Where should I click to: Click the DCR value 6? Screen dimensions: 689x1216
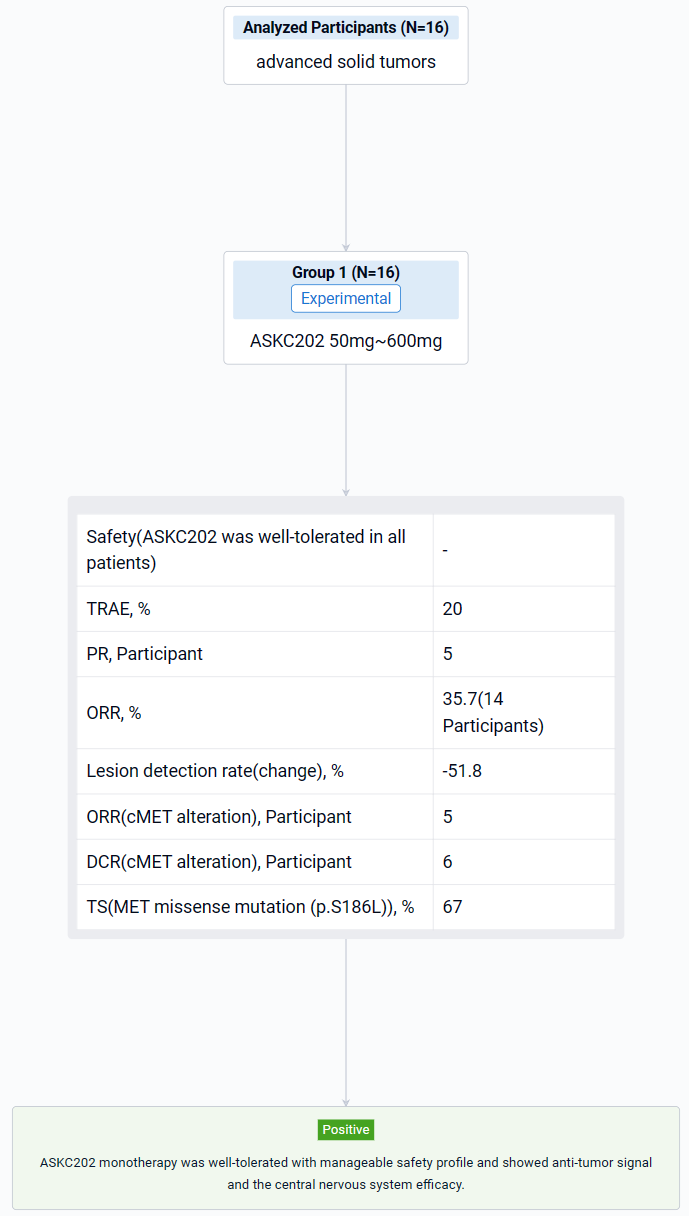448,862
